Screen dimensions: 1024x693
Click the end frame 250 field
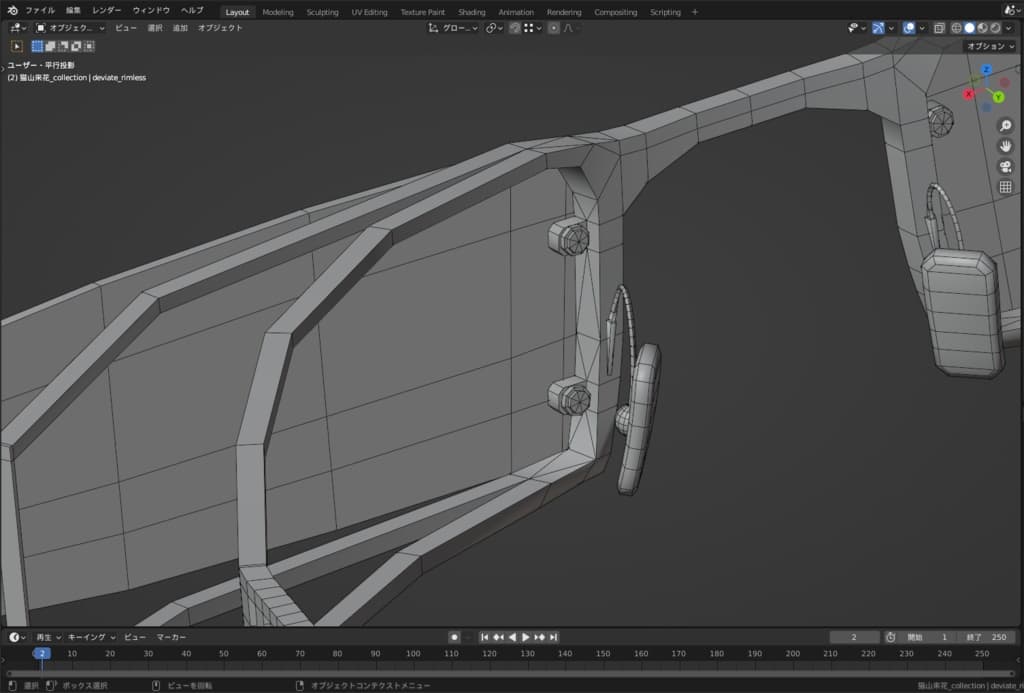coord(990,637)
